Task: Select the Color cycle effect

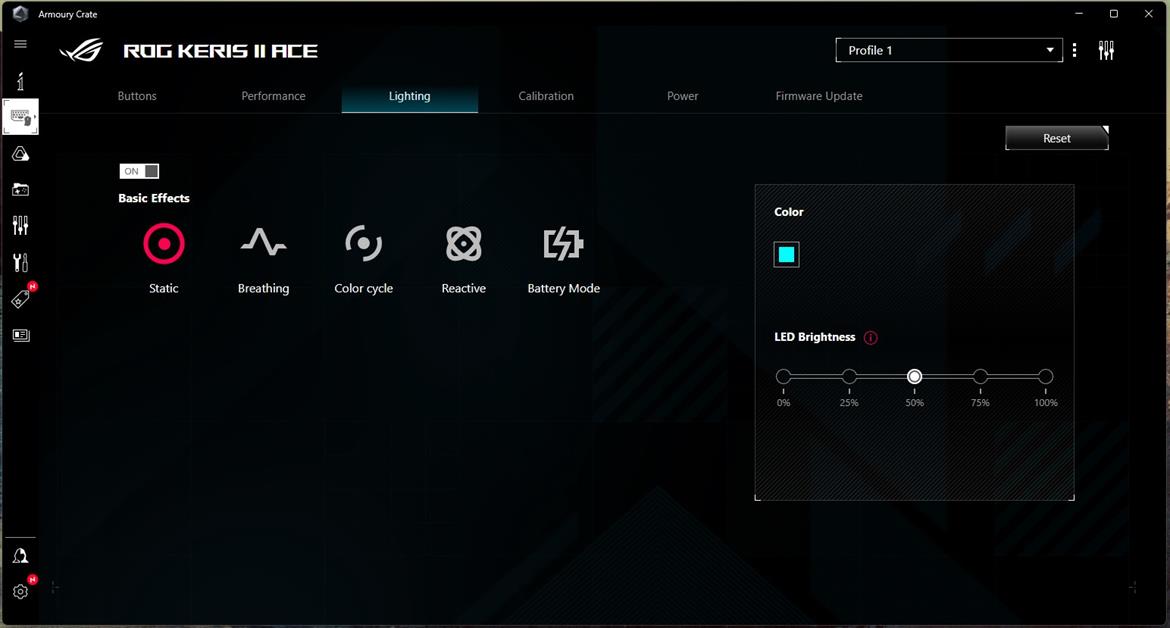Action: (x=363, y=243)
